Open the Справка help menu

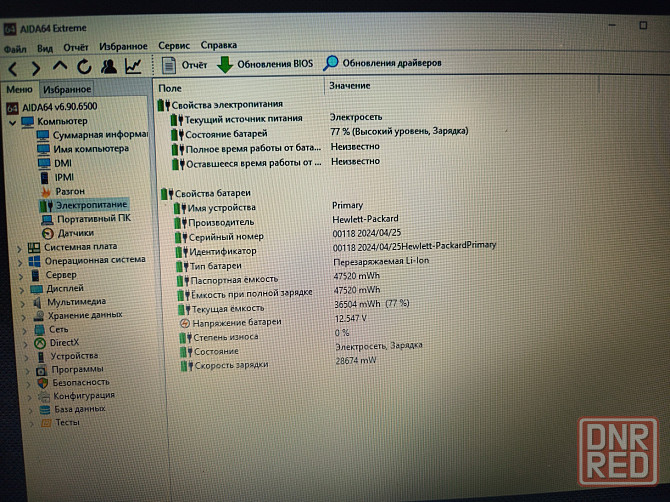click(x=218, y=45)
